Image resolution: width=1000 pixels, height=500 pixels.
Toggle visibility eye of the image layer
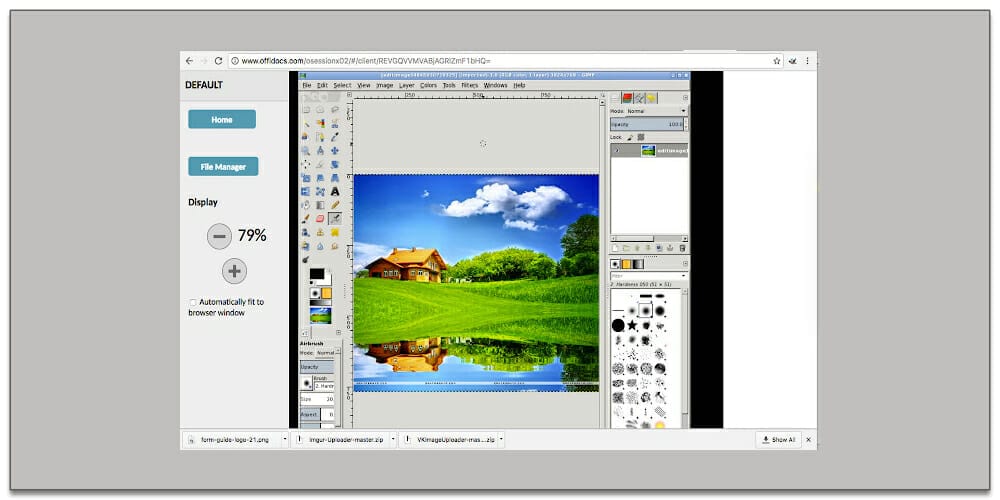(x=617, y=151)
